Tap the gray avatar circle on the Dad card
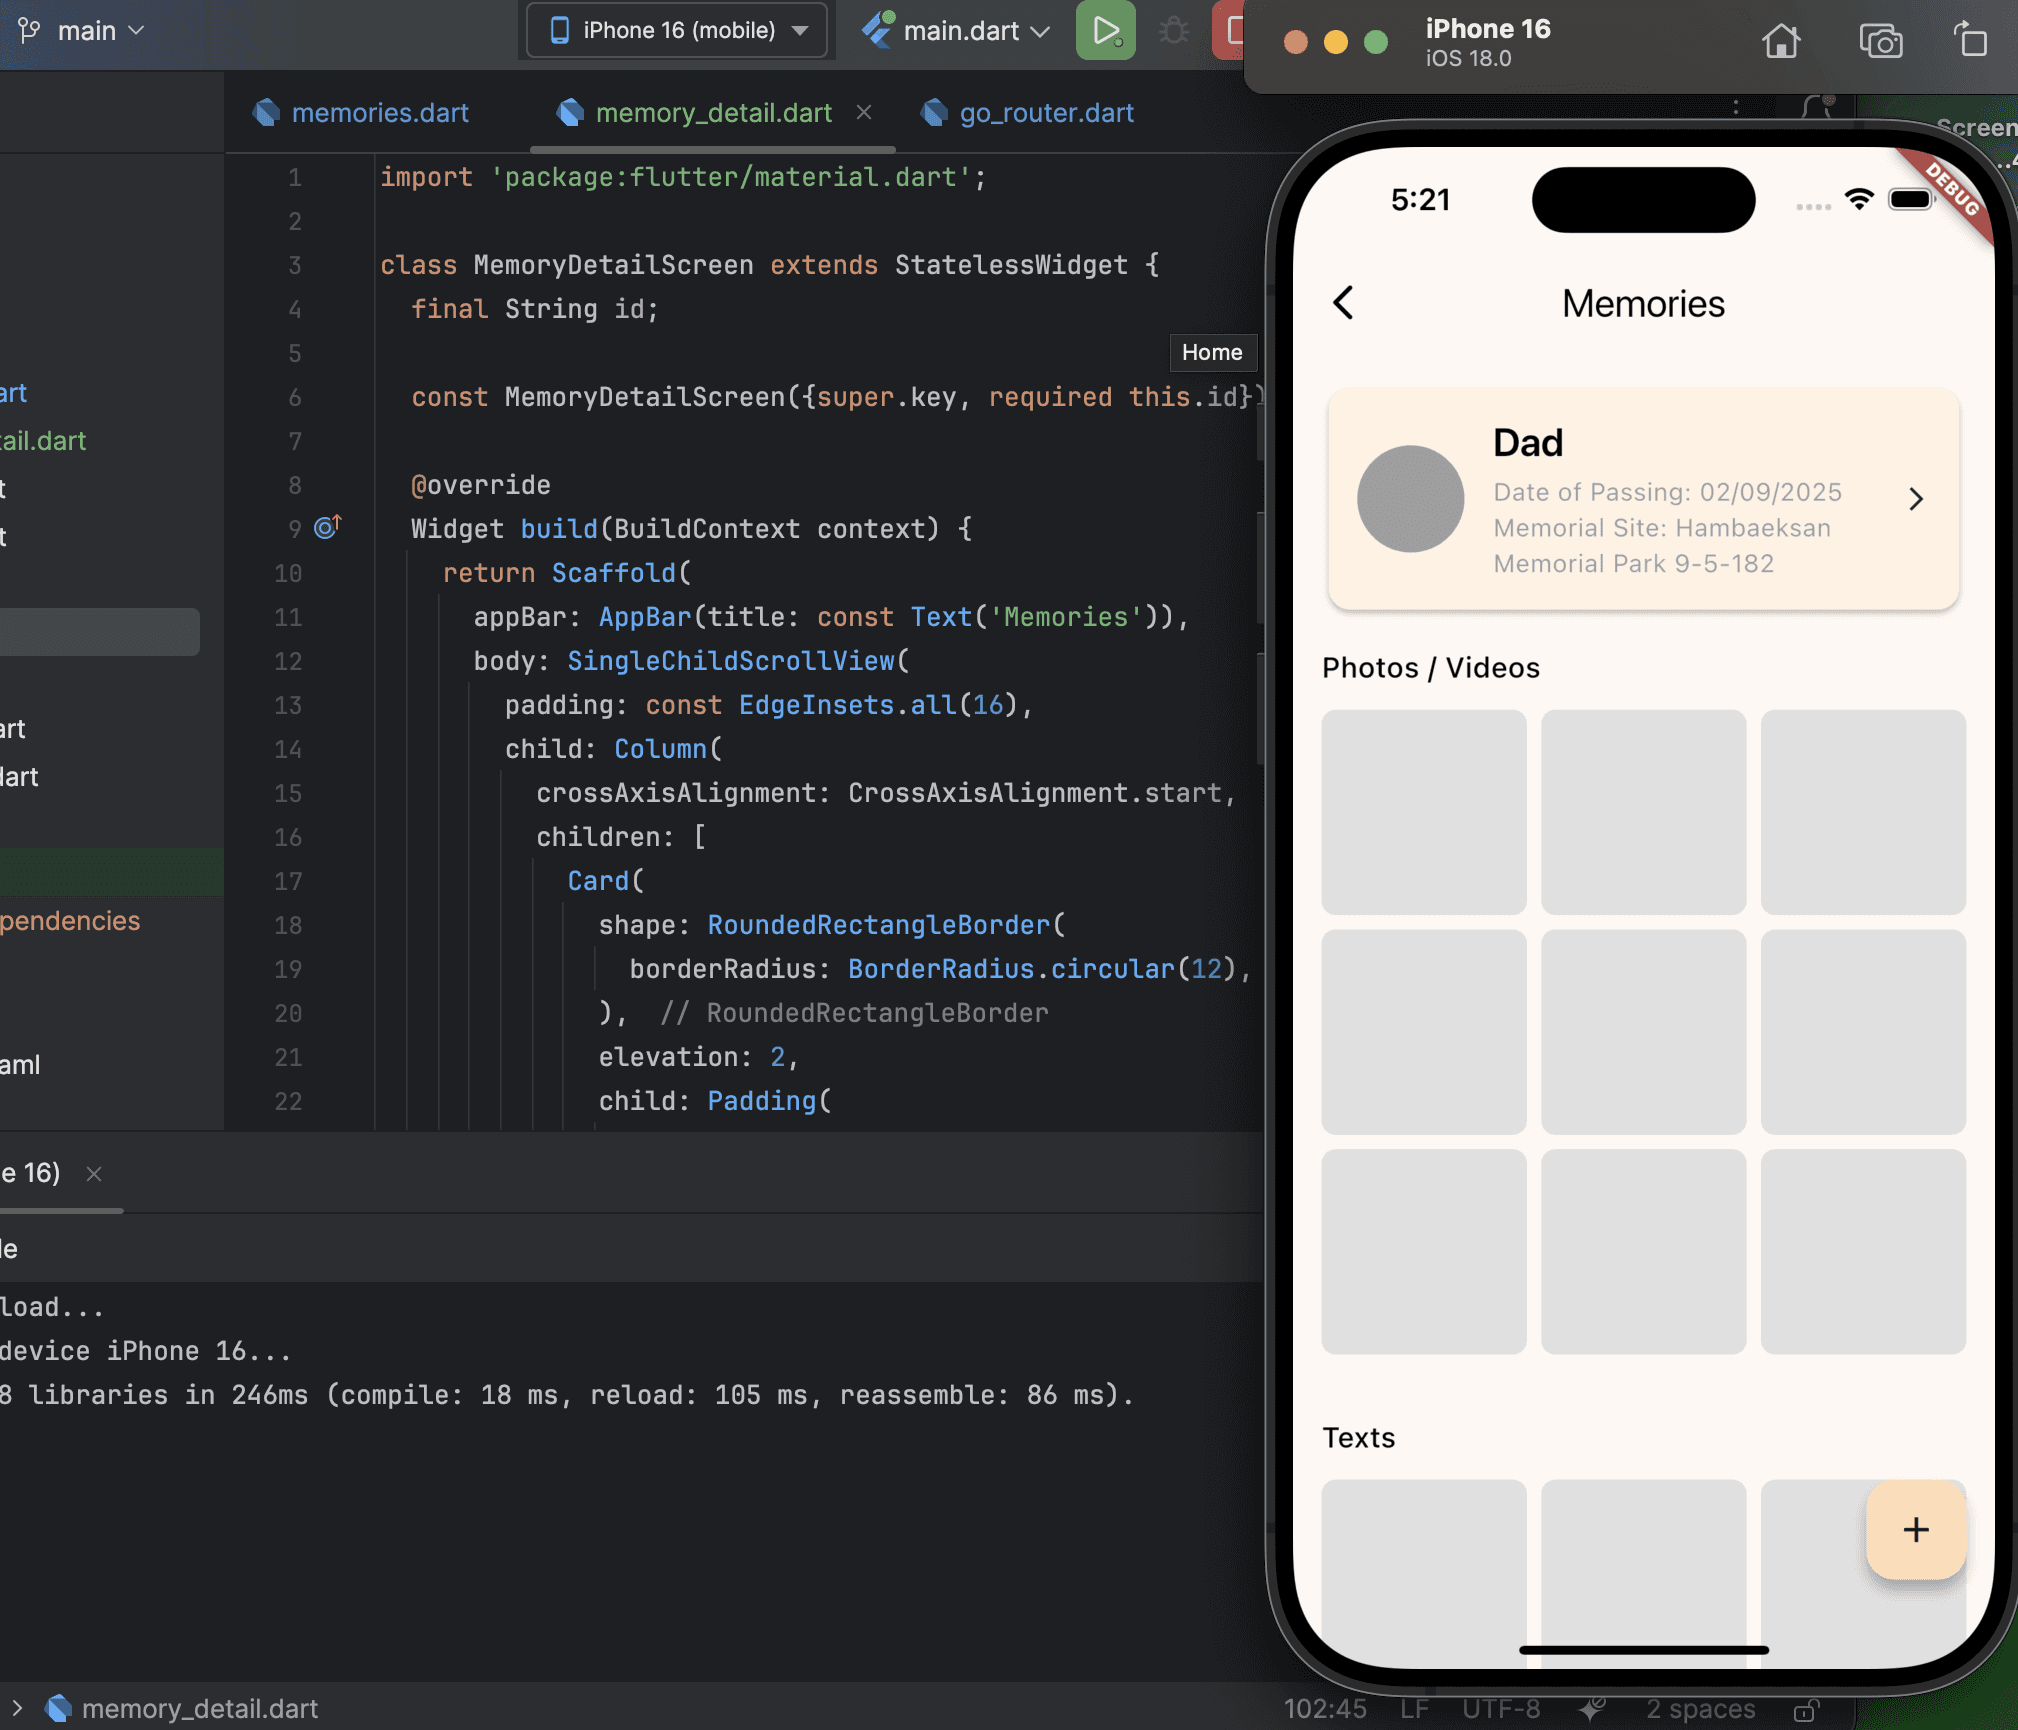The width and height of the screenshot is (2018, 1730). pos(1410,498)
